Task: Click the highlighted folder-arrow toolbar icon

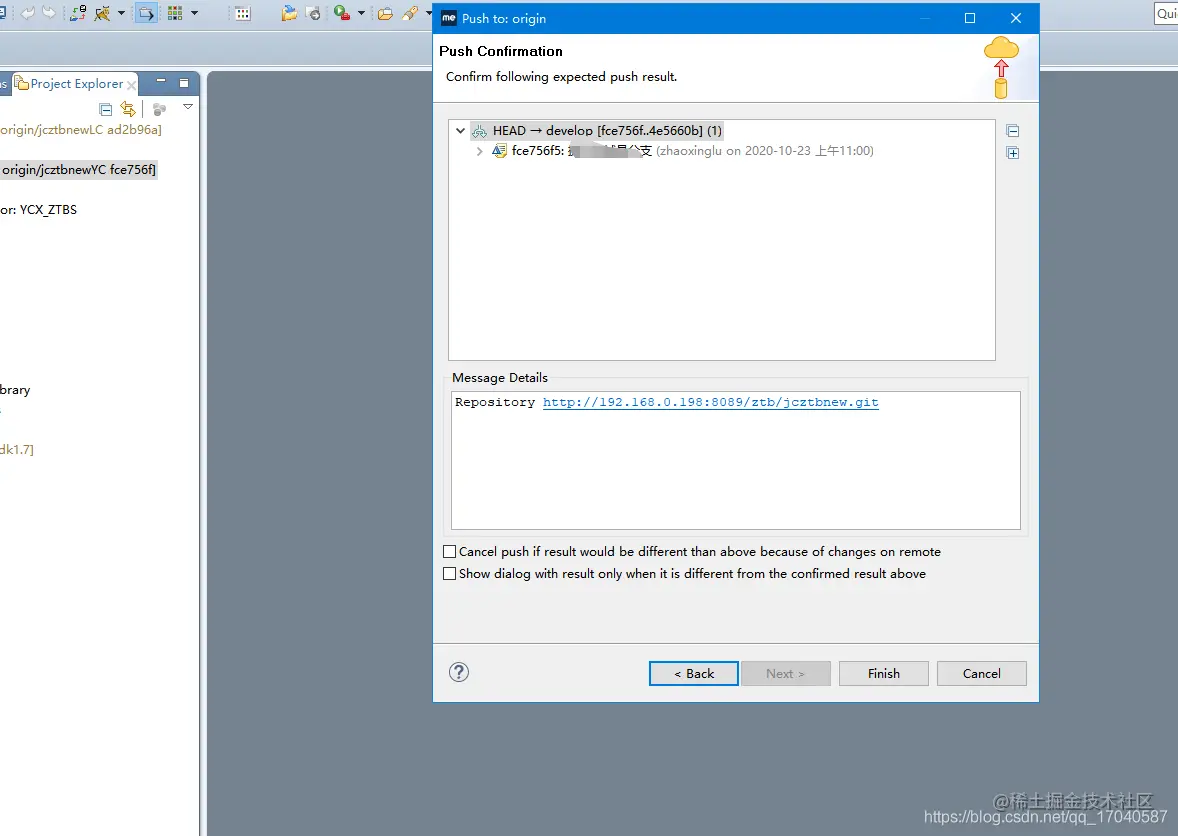Action: pyautogui.click(x=146, y=13)
